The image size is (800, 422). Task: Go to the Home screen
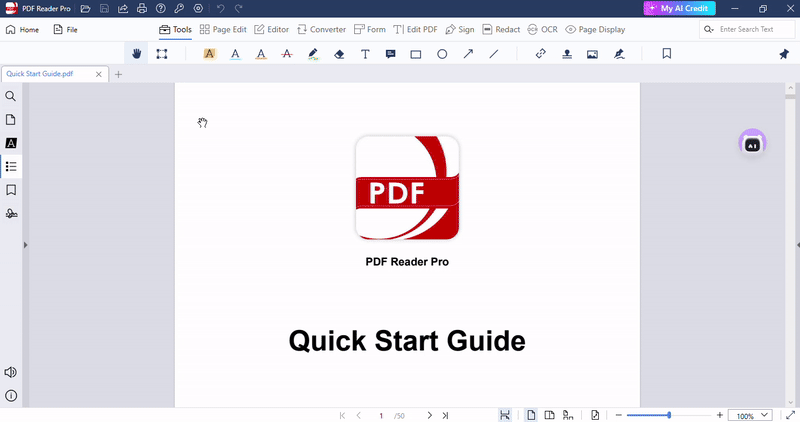(22, 30)
